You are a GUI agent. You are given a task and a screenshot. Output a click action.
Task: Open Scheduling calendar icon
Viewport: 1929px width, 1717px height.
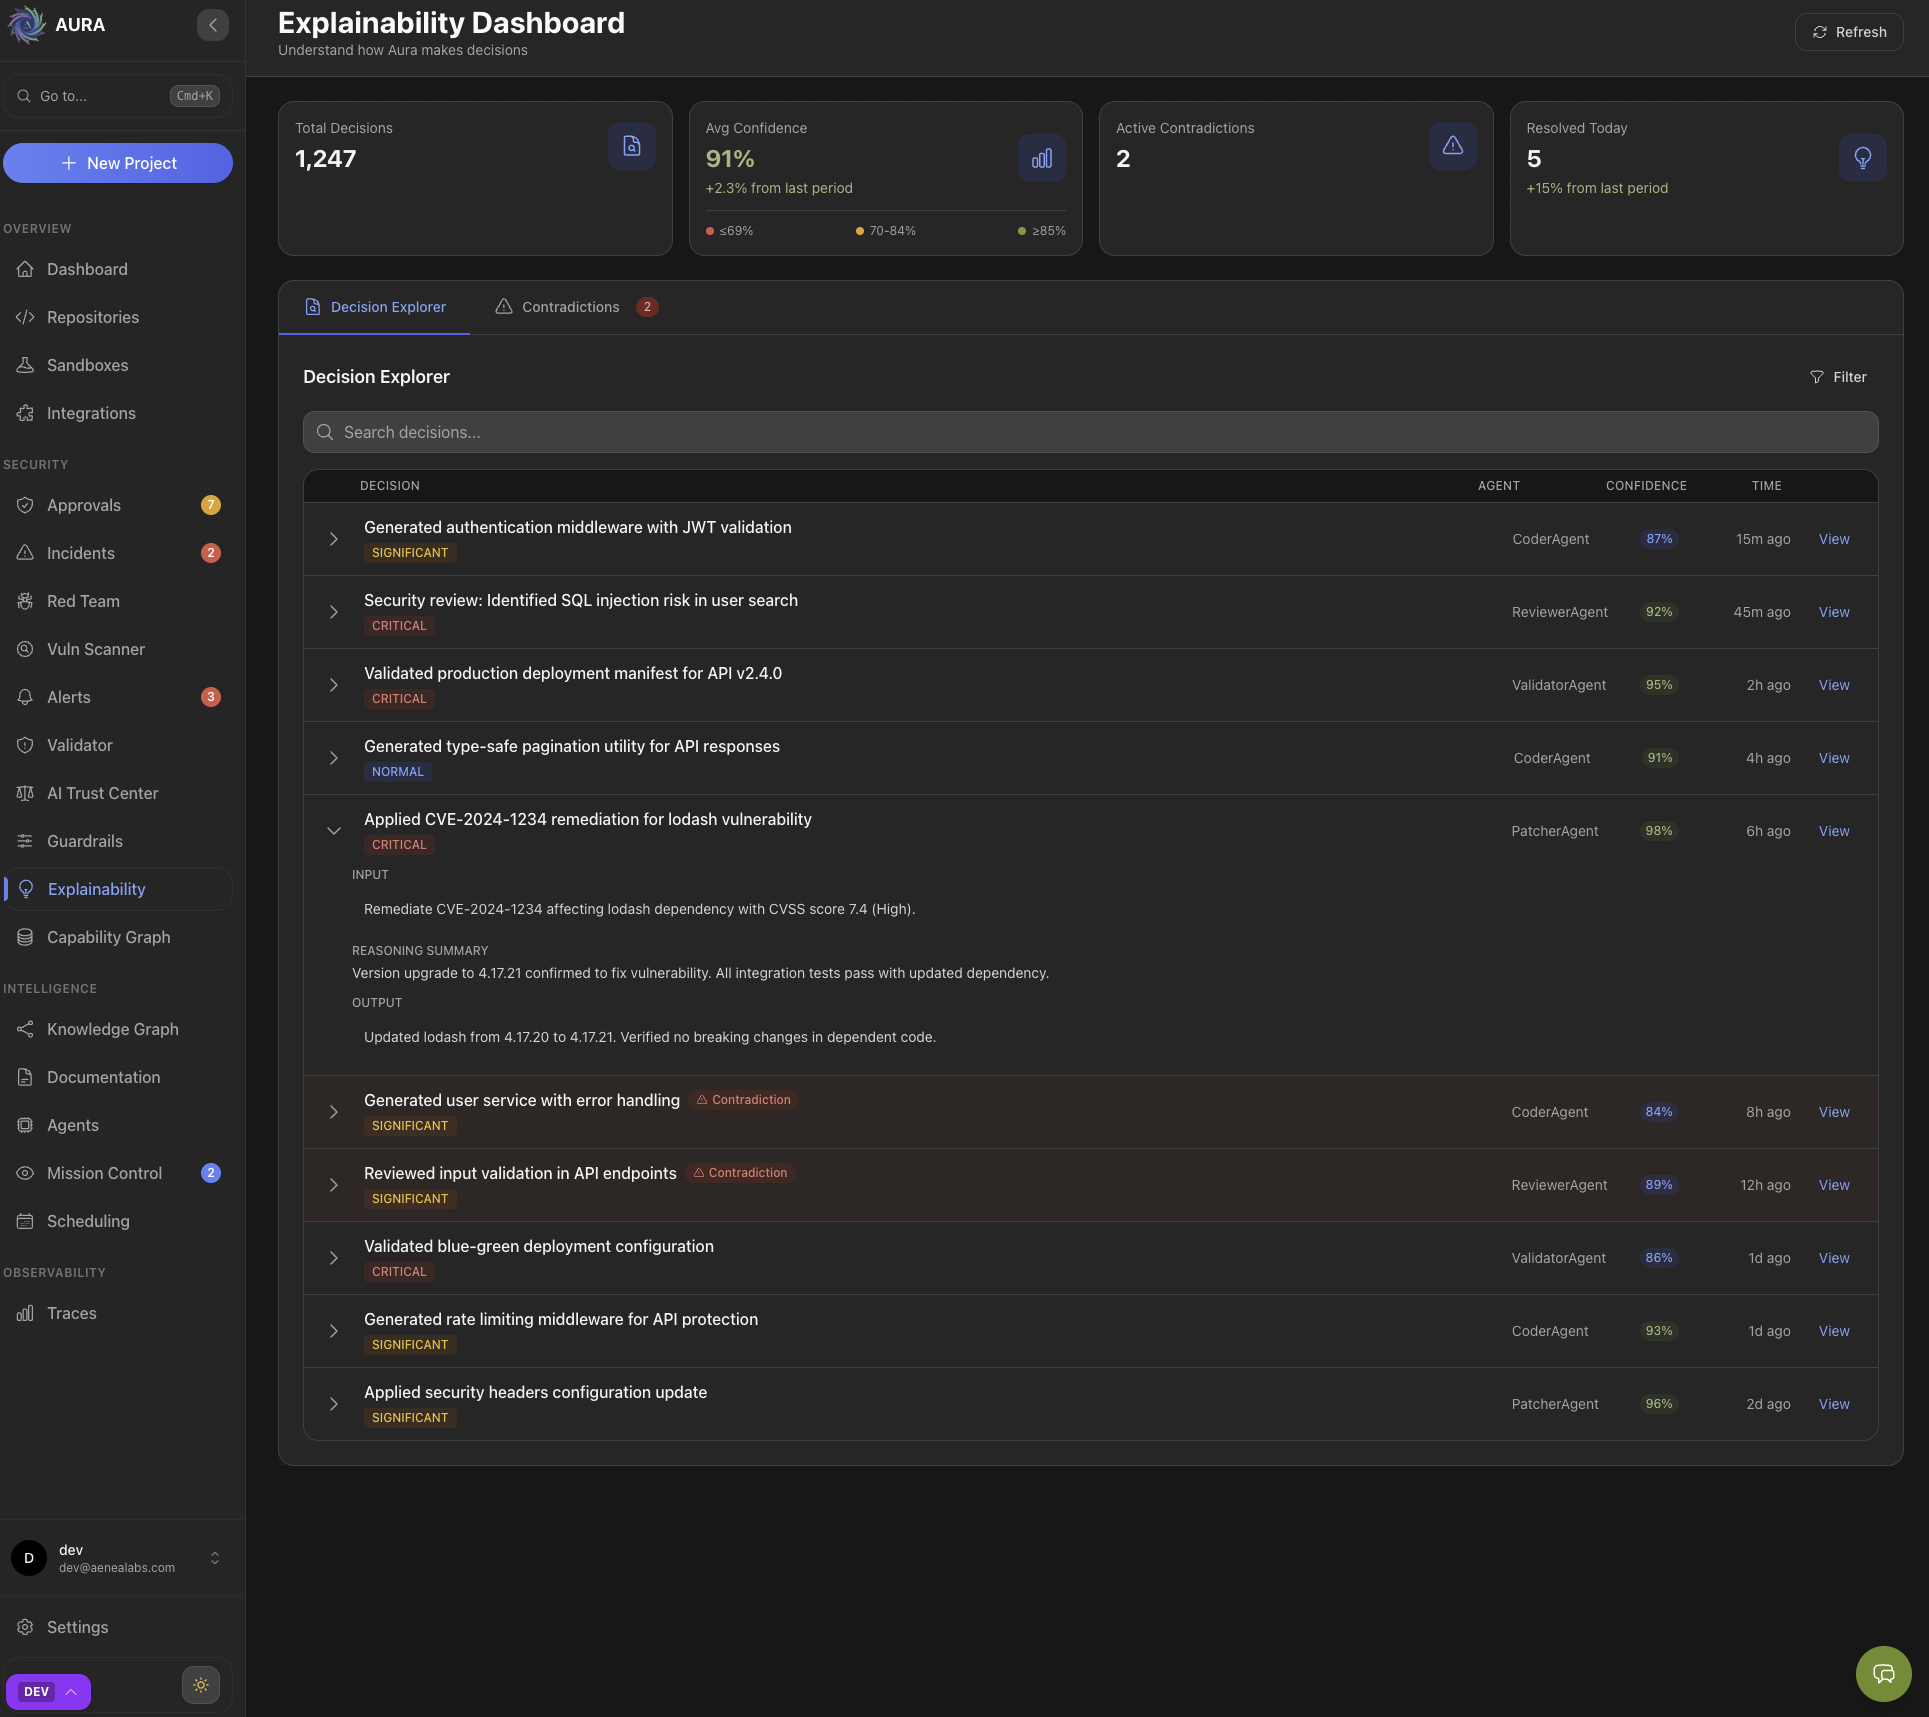point(25,1221)
